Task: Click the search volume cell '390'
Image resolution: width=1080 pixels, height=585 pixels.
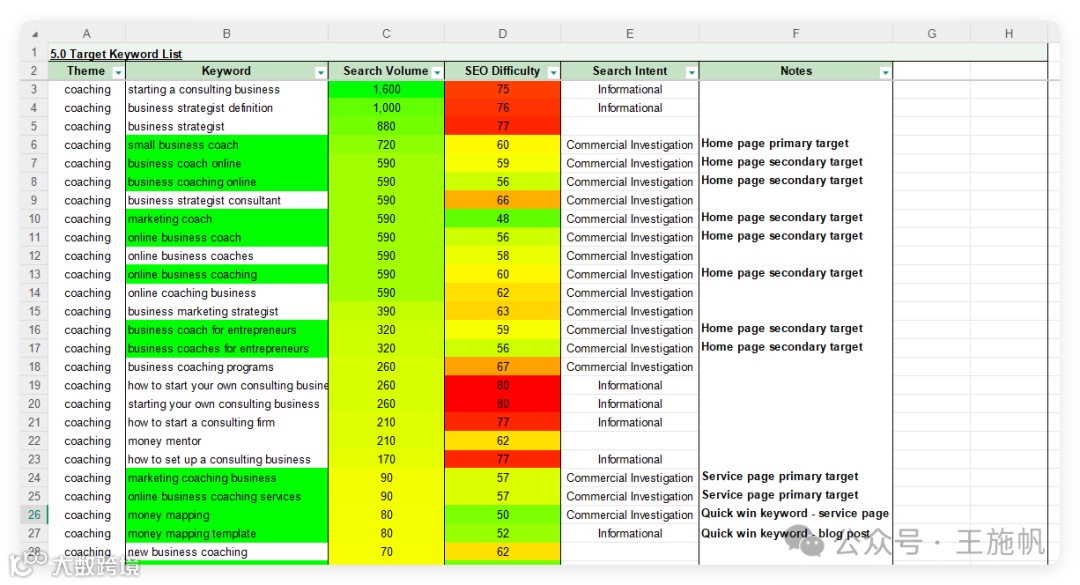Action: tap(386, 311)
